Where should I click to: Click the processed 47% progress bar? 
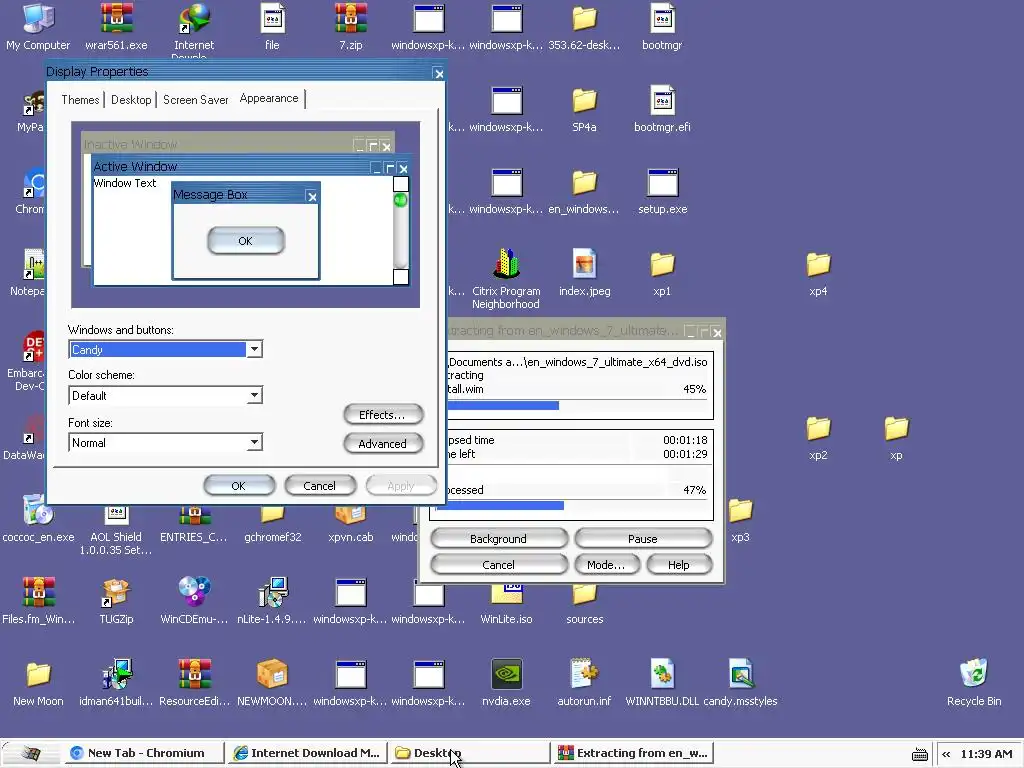click(571, 505)
